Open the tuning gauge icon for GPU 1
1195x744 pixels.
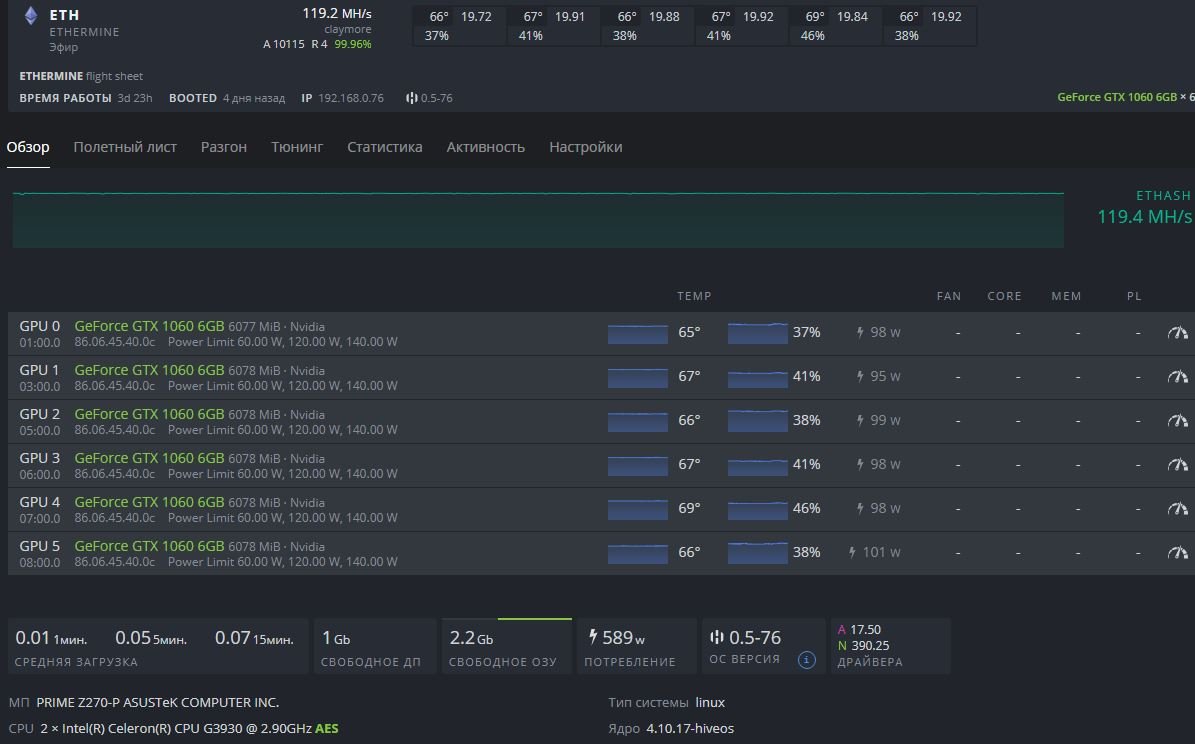click(1177, 377)
